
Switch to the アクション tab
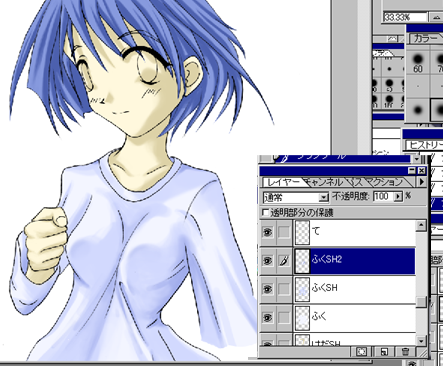(383, 182)
